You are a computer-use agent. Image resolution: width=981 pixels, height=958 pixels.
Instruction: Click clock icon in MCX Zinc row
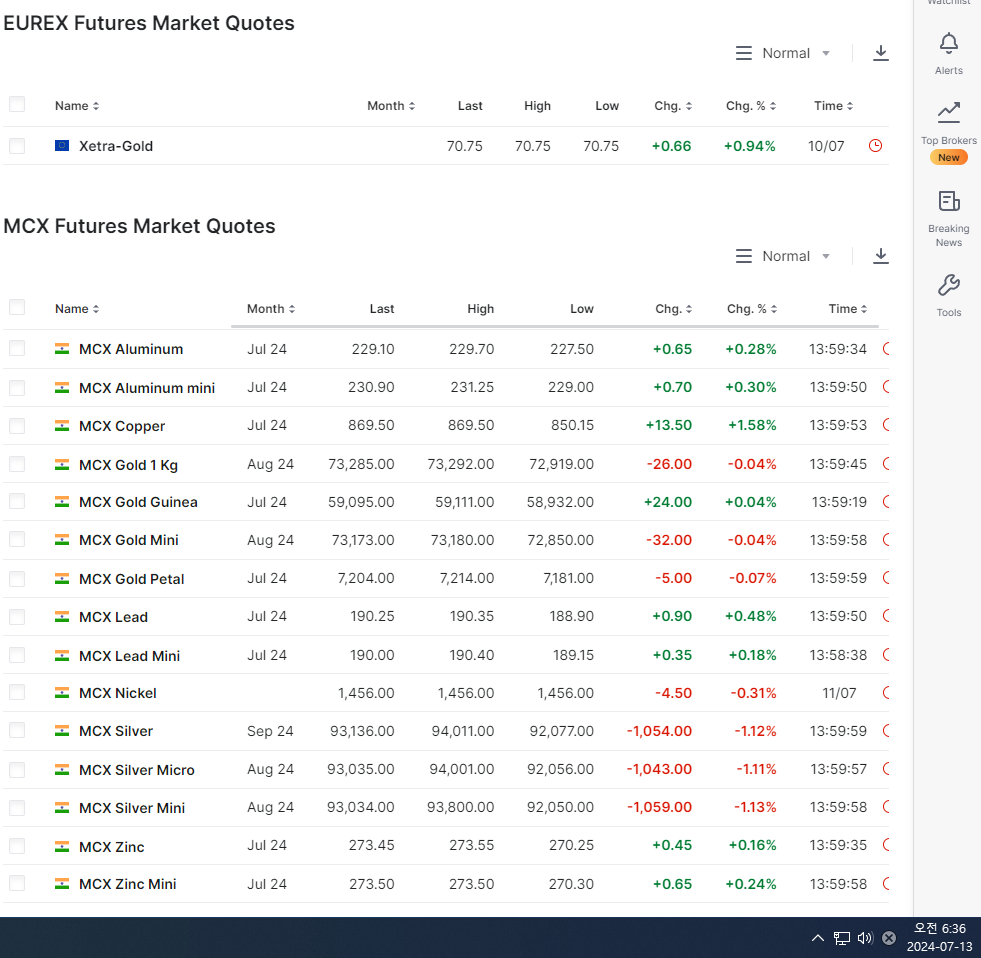886,845
